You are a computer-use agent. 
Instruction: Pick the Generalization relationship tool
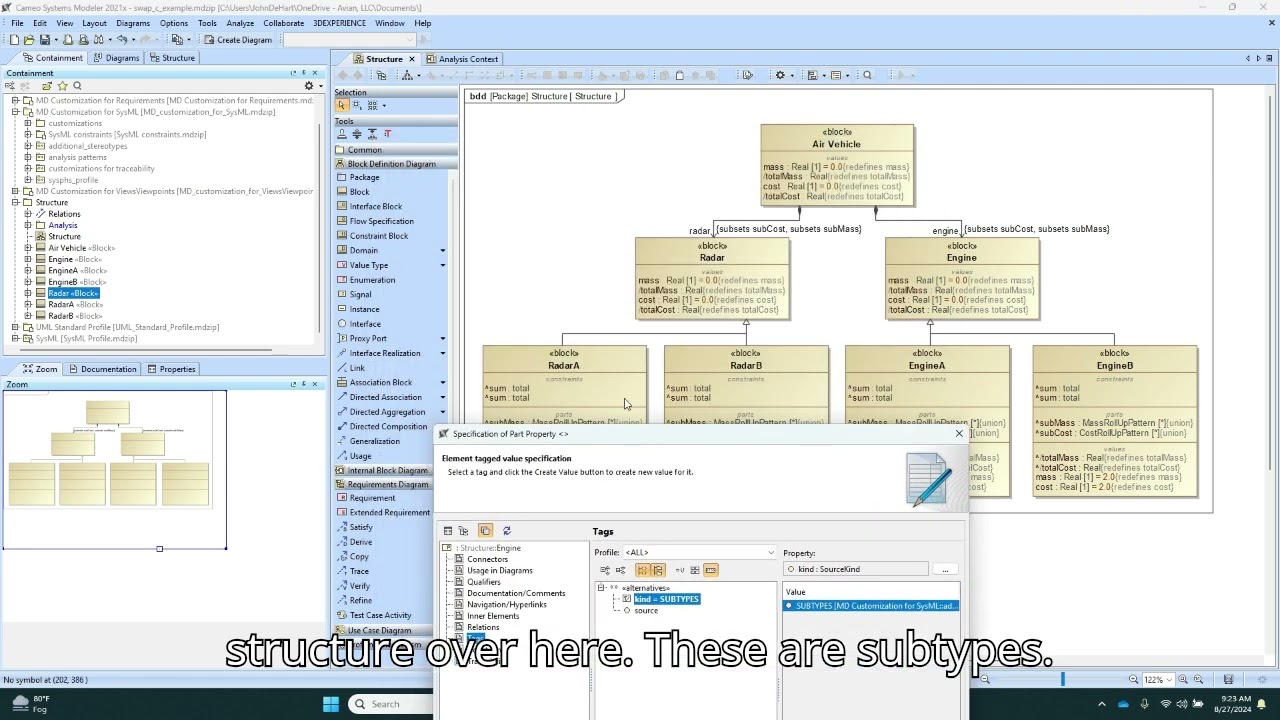[374, 441]
